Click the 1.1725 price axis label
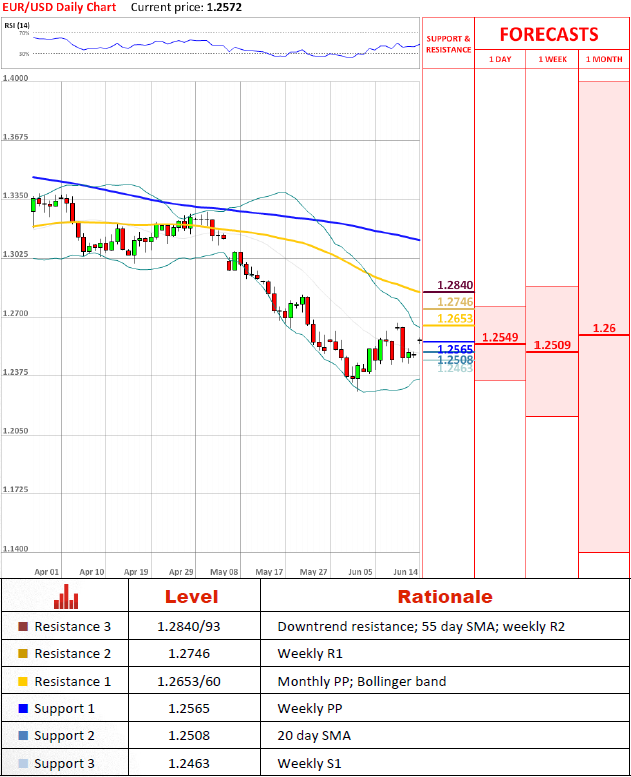Image resolution: width=631 pixels, height=777 pixels. [x=15, y=490]
